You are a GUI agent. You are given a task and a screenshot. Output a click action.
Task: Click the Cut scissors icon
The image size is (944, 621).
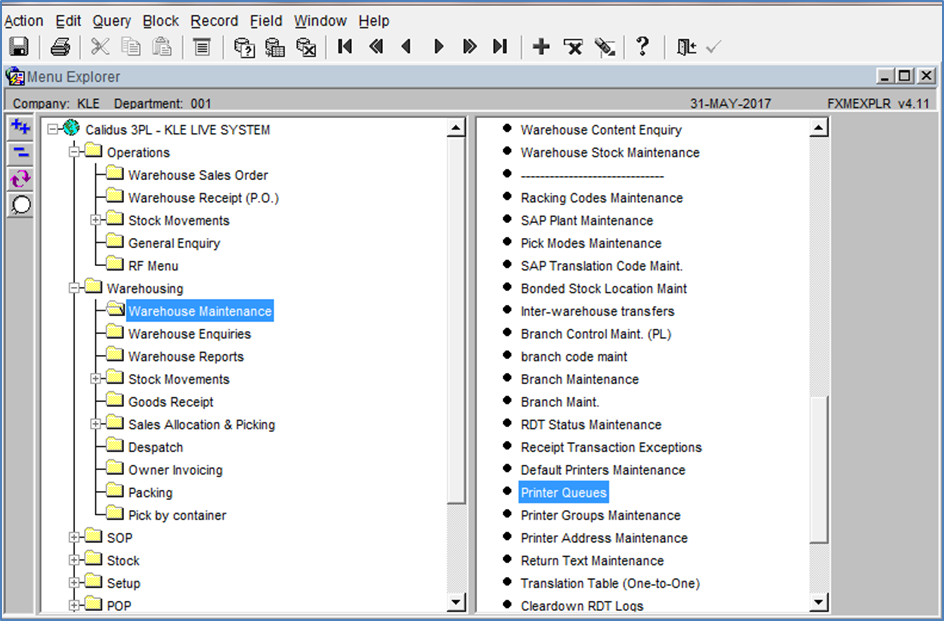click(100, 46)
